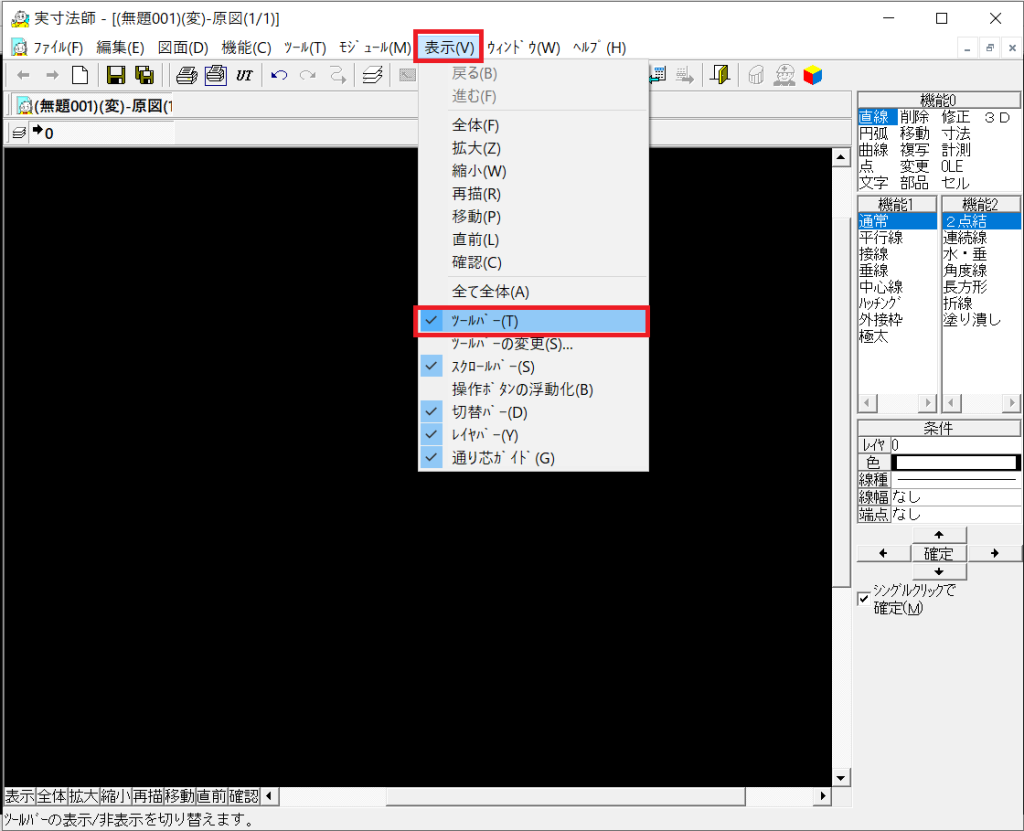Minimize the inner document window
The image size is (1024, 831).
point(967,48)
